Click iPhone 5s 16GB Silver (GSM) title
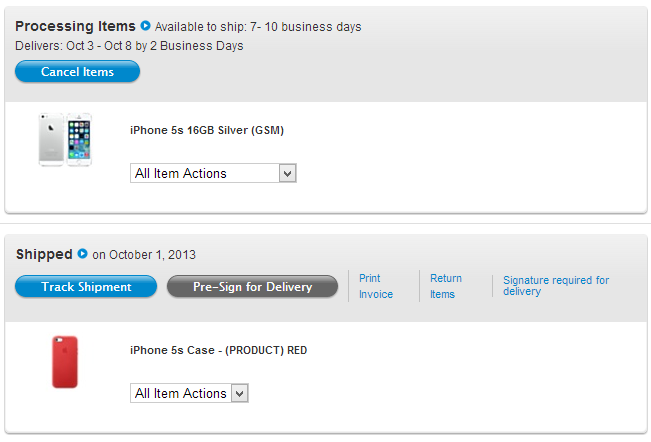The width and height of the screenshot is (651, 442). [207, 130]
